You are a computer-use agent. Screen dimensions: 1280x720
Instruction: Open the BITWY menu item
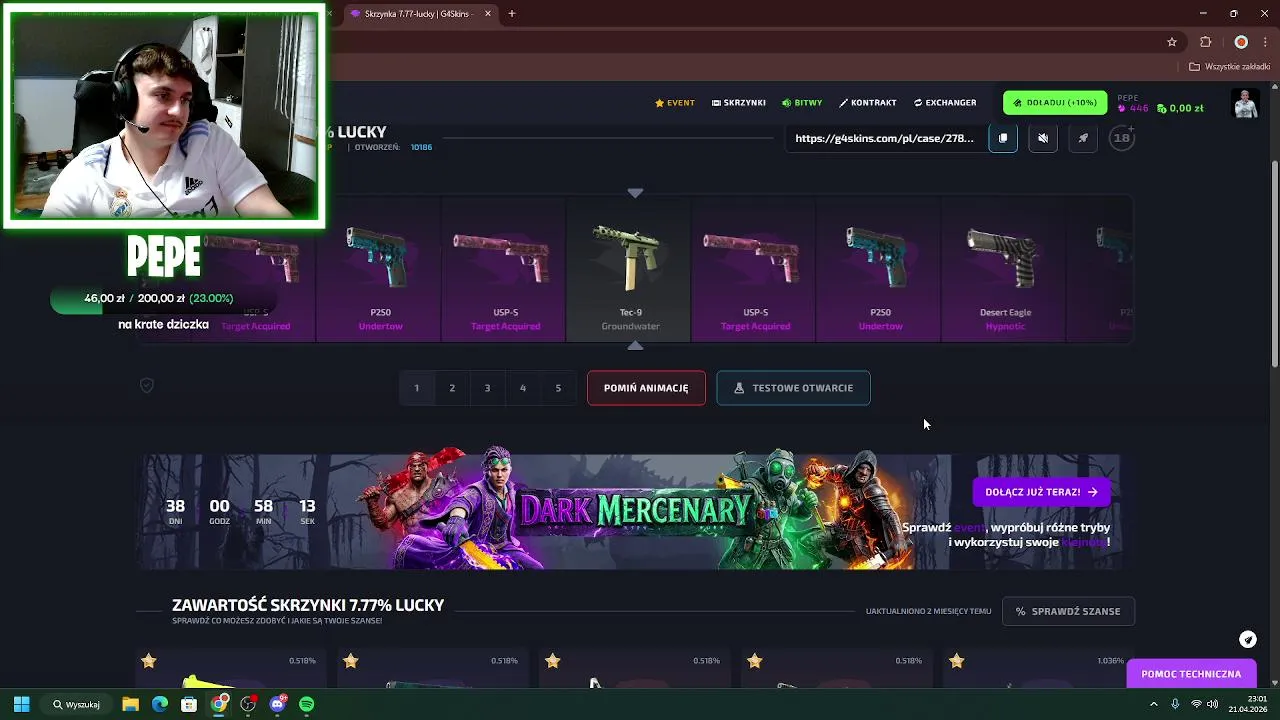pyautogui.click(x=802, y=103)
